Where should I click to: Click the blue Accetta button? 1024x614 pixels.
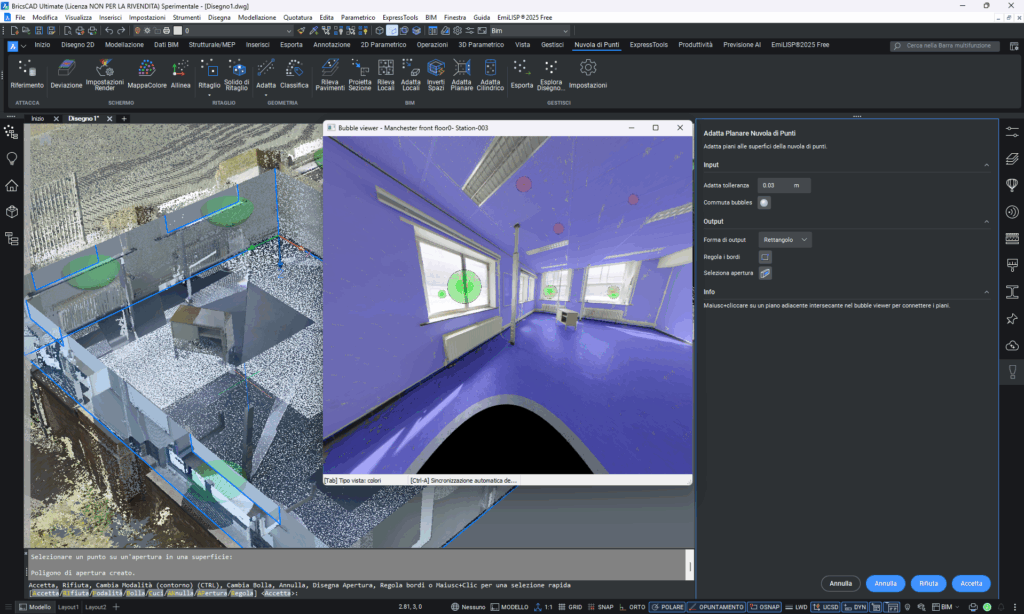[x=971, y=583]
